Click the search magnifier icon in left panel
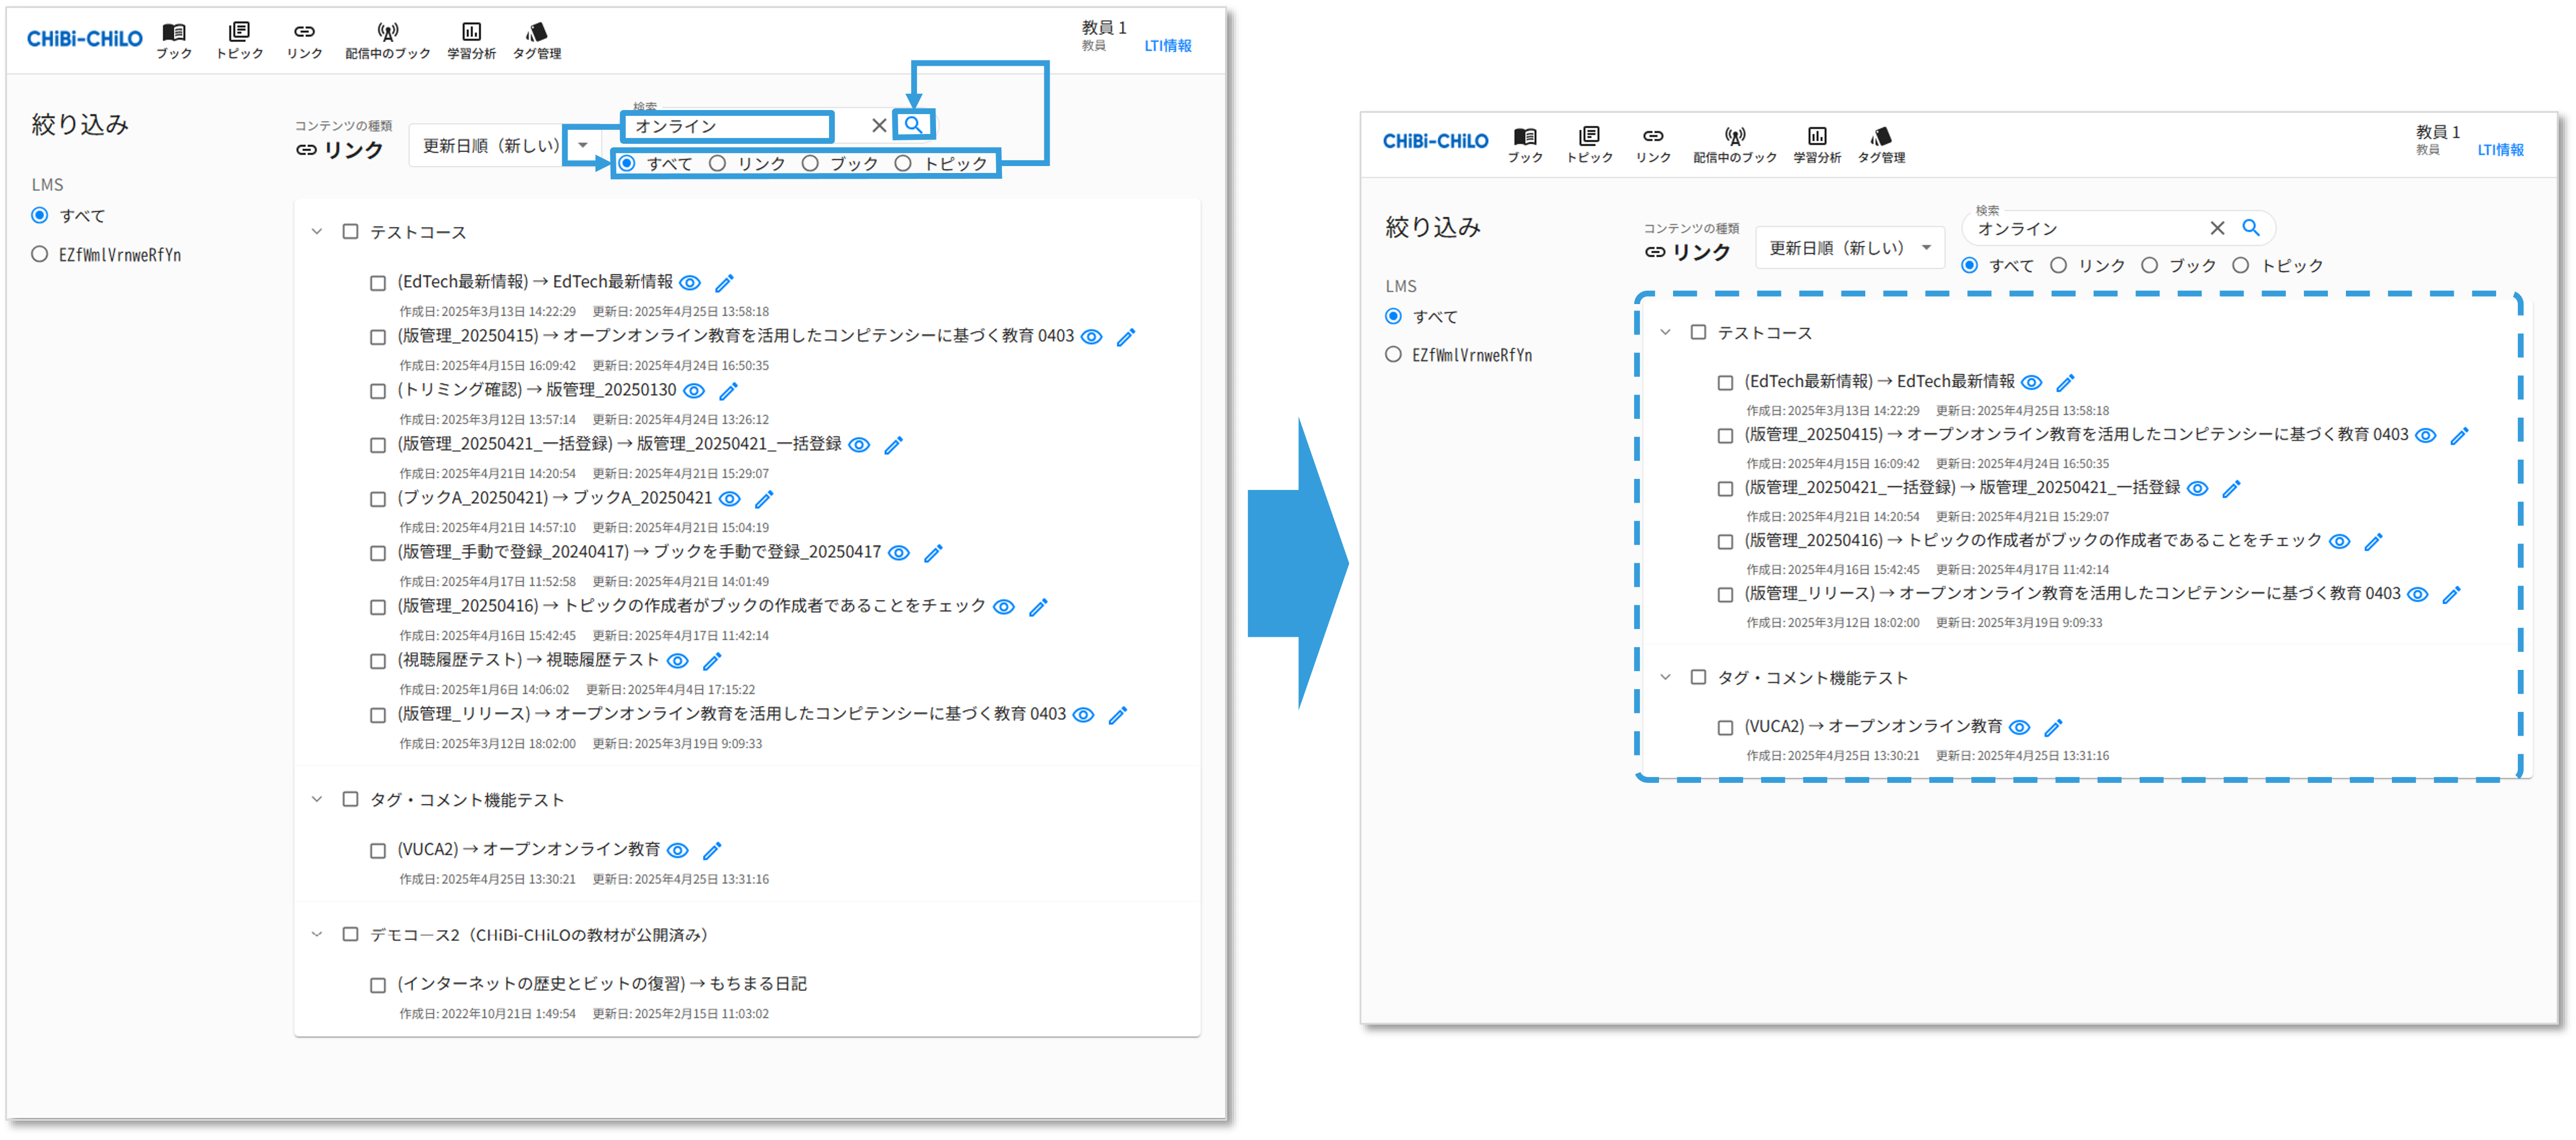 [913, 125]
